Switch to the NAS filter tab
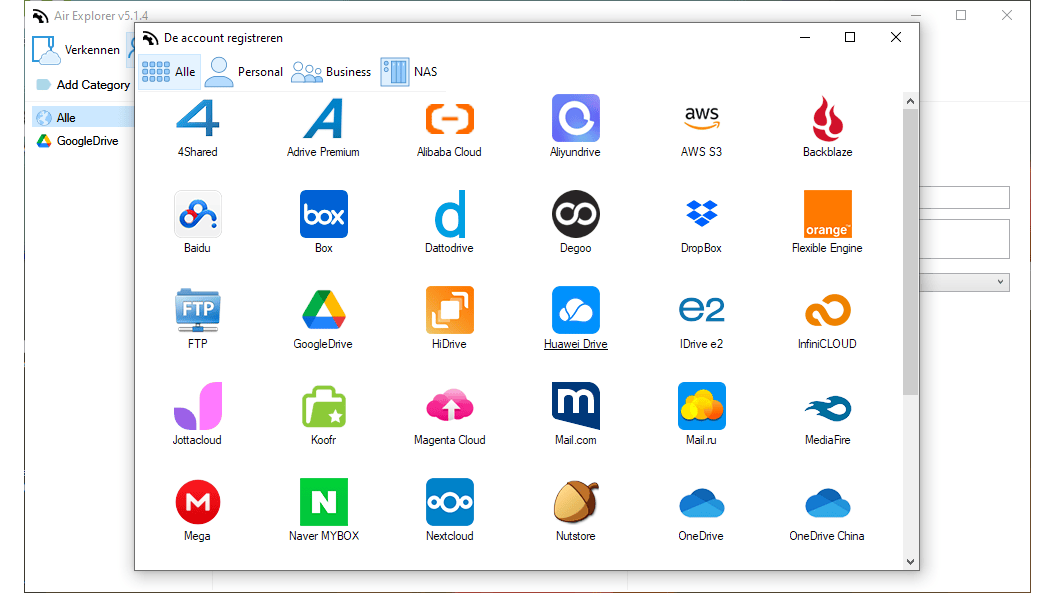Screen dimensions: 1054x593 tap(409, 72)
